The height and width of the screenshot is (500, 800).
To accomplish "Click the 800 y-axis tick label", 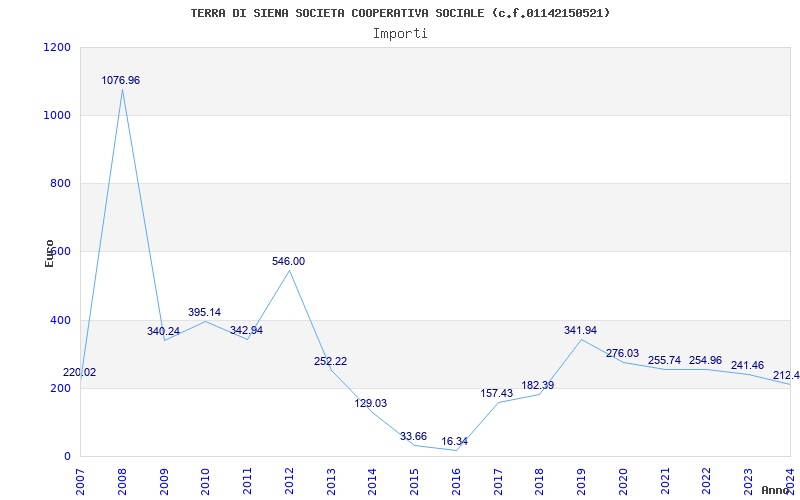I will (x=60, y=183).
